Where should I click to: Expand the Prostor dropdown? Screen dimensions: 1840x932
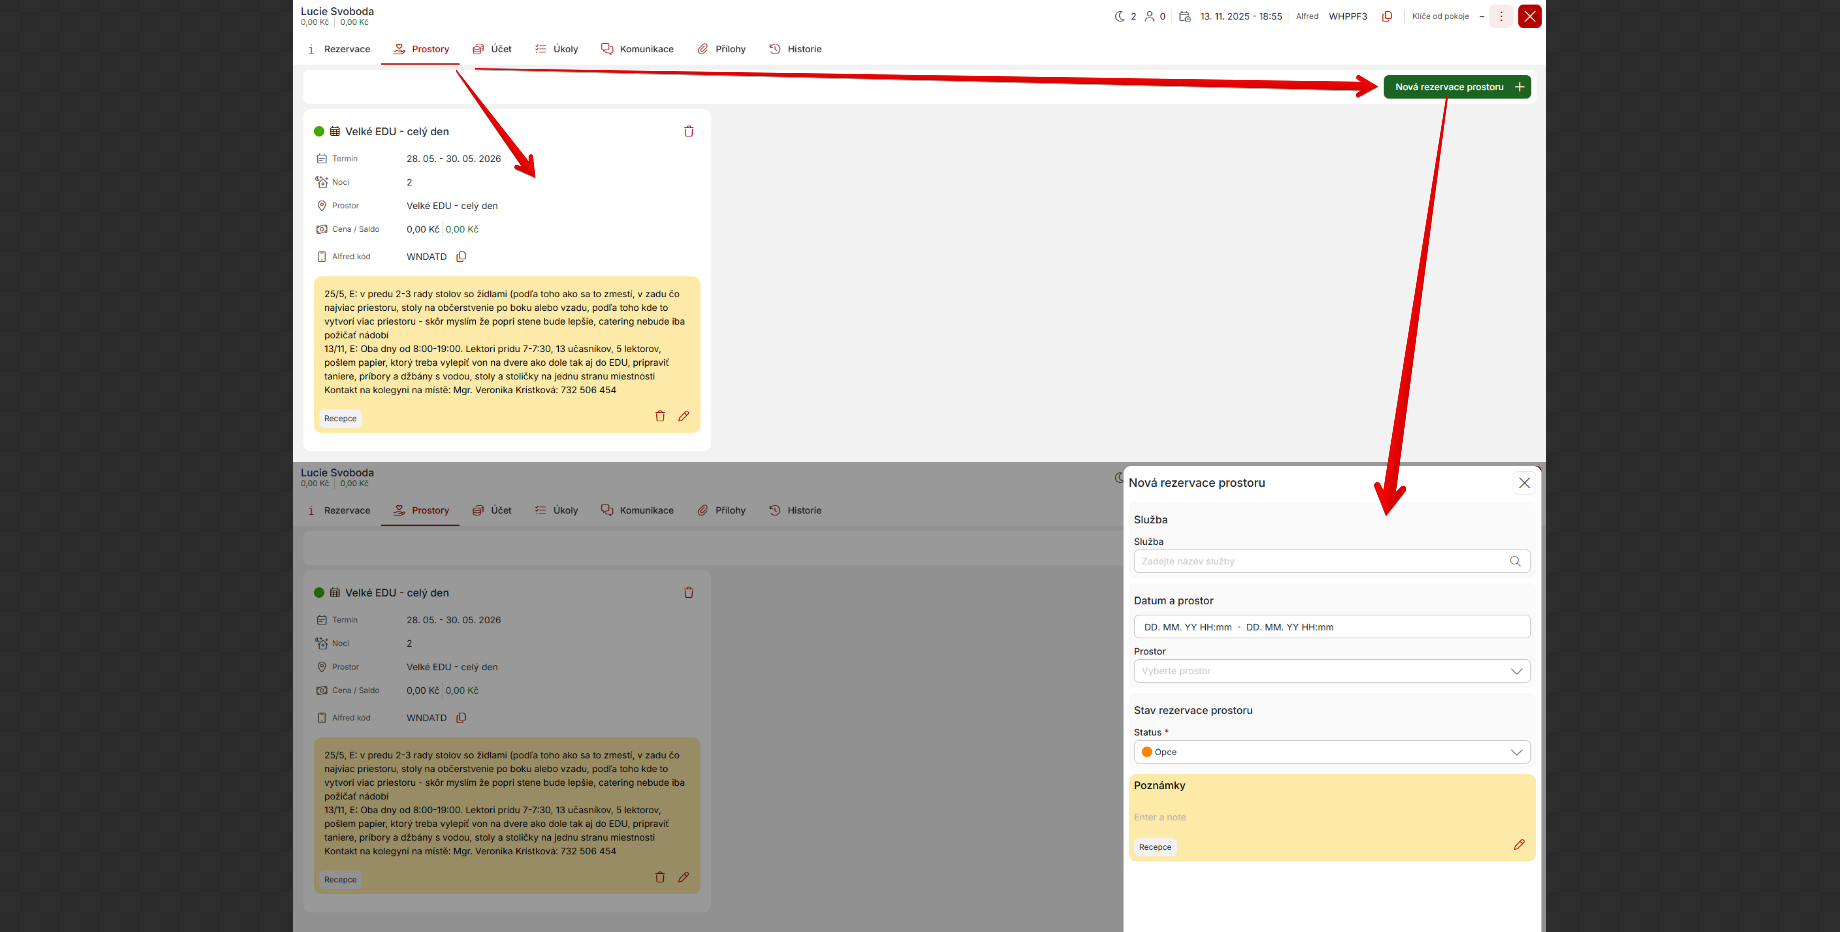pyautogui.click(x=1332, y=671)
